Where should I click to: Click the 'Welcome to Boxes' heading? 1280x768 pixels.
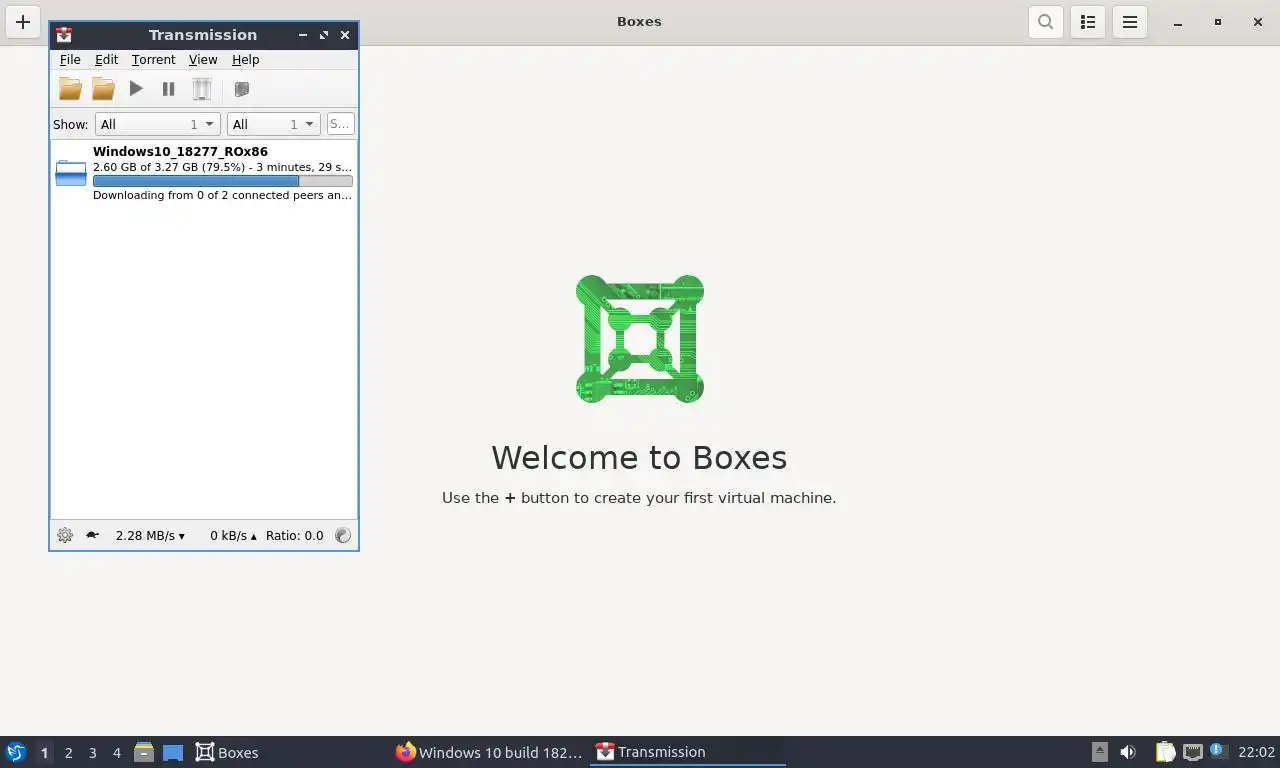639,457
